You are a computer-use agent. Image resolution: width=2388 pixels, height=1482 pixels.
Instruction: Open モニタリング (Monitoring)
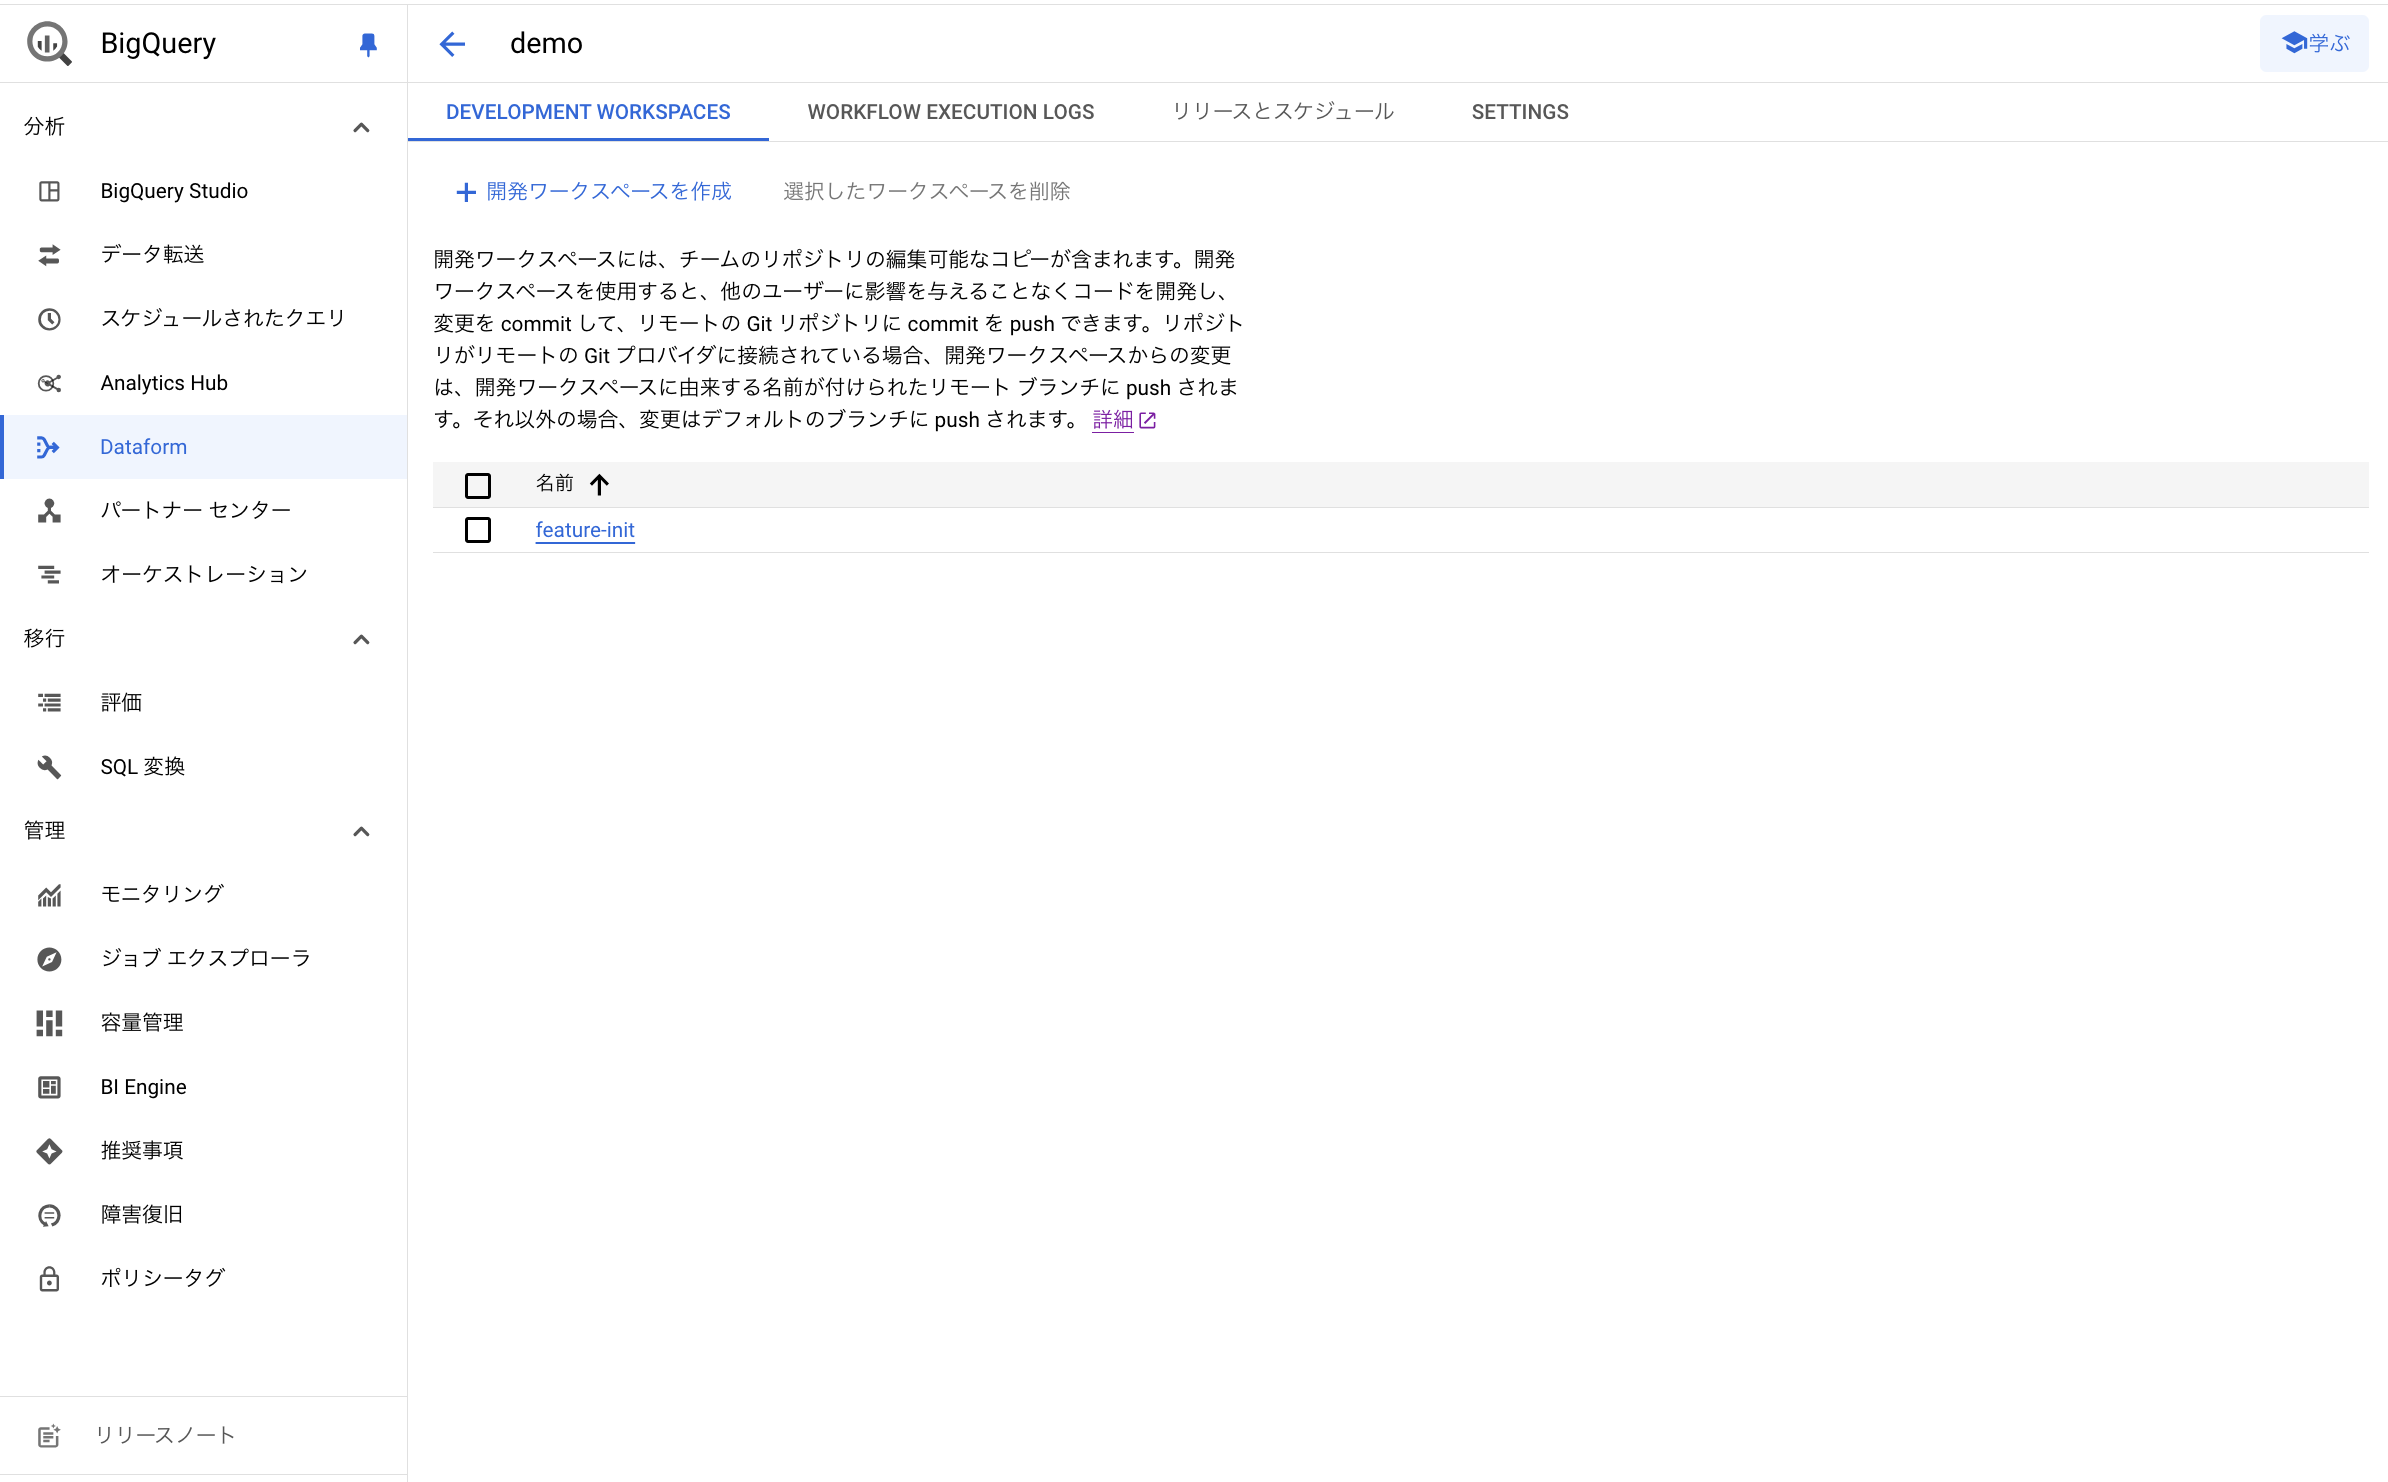162,894
